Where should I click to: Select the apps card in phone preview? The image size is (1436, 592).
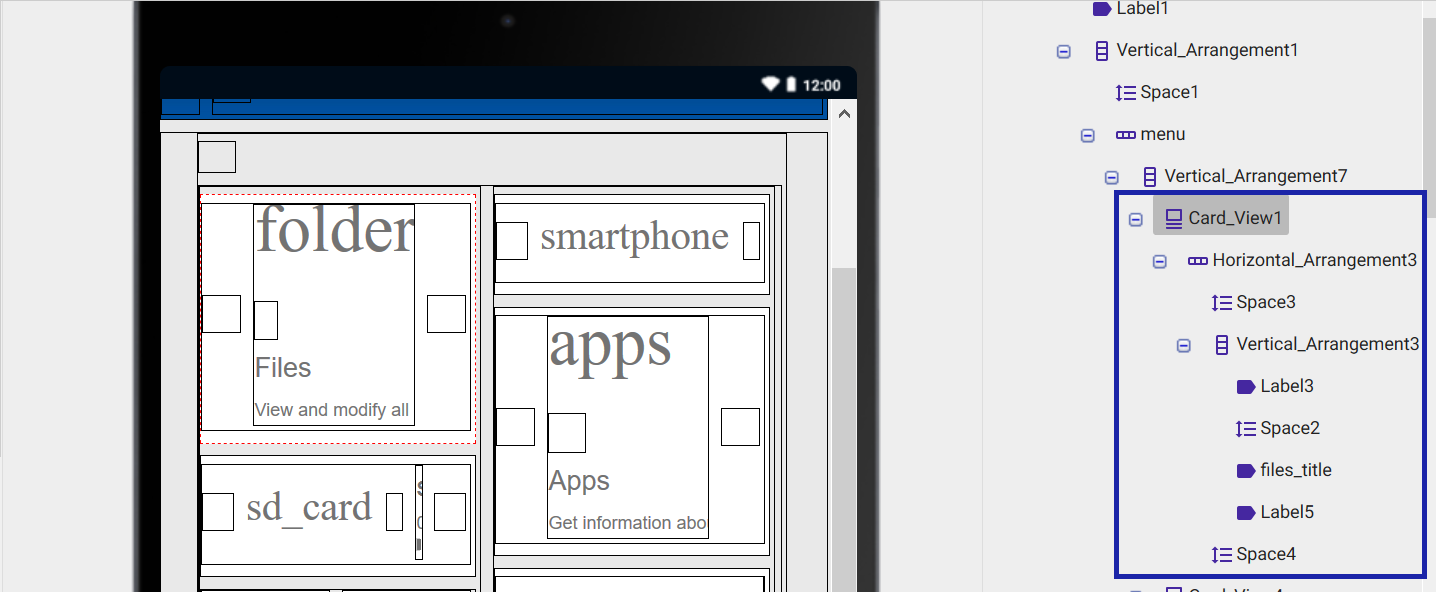pyautogui.click(x=630, y=428)
